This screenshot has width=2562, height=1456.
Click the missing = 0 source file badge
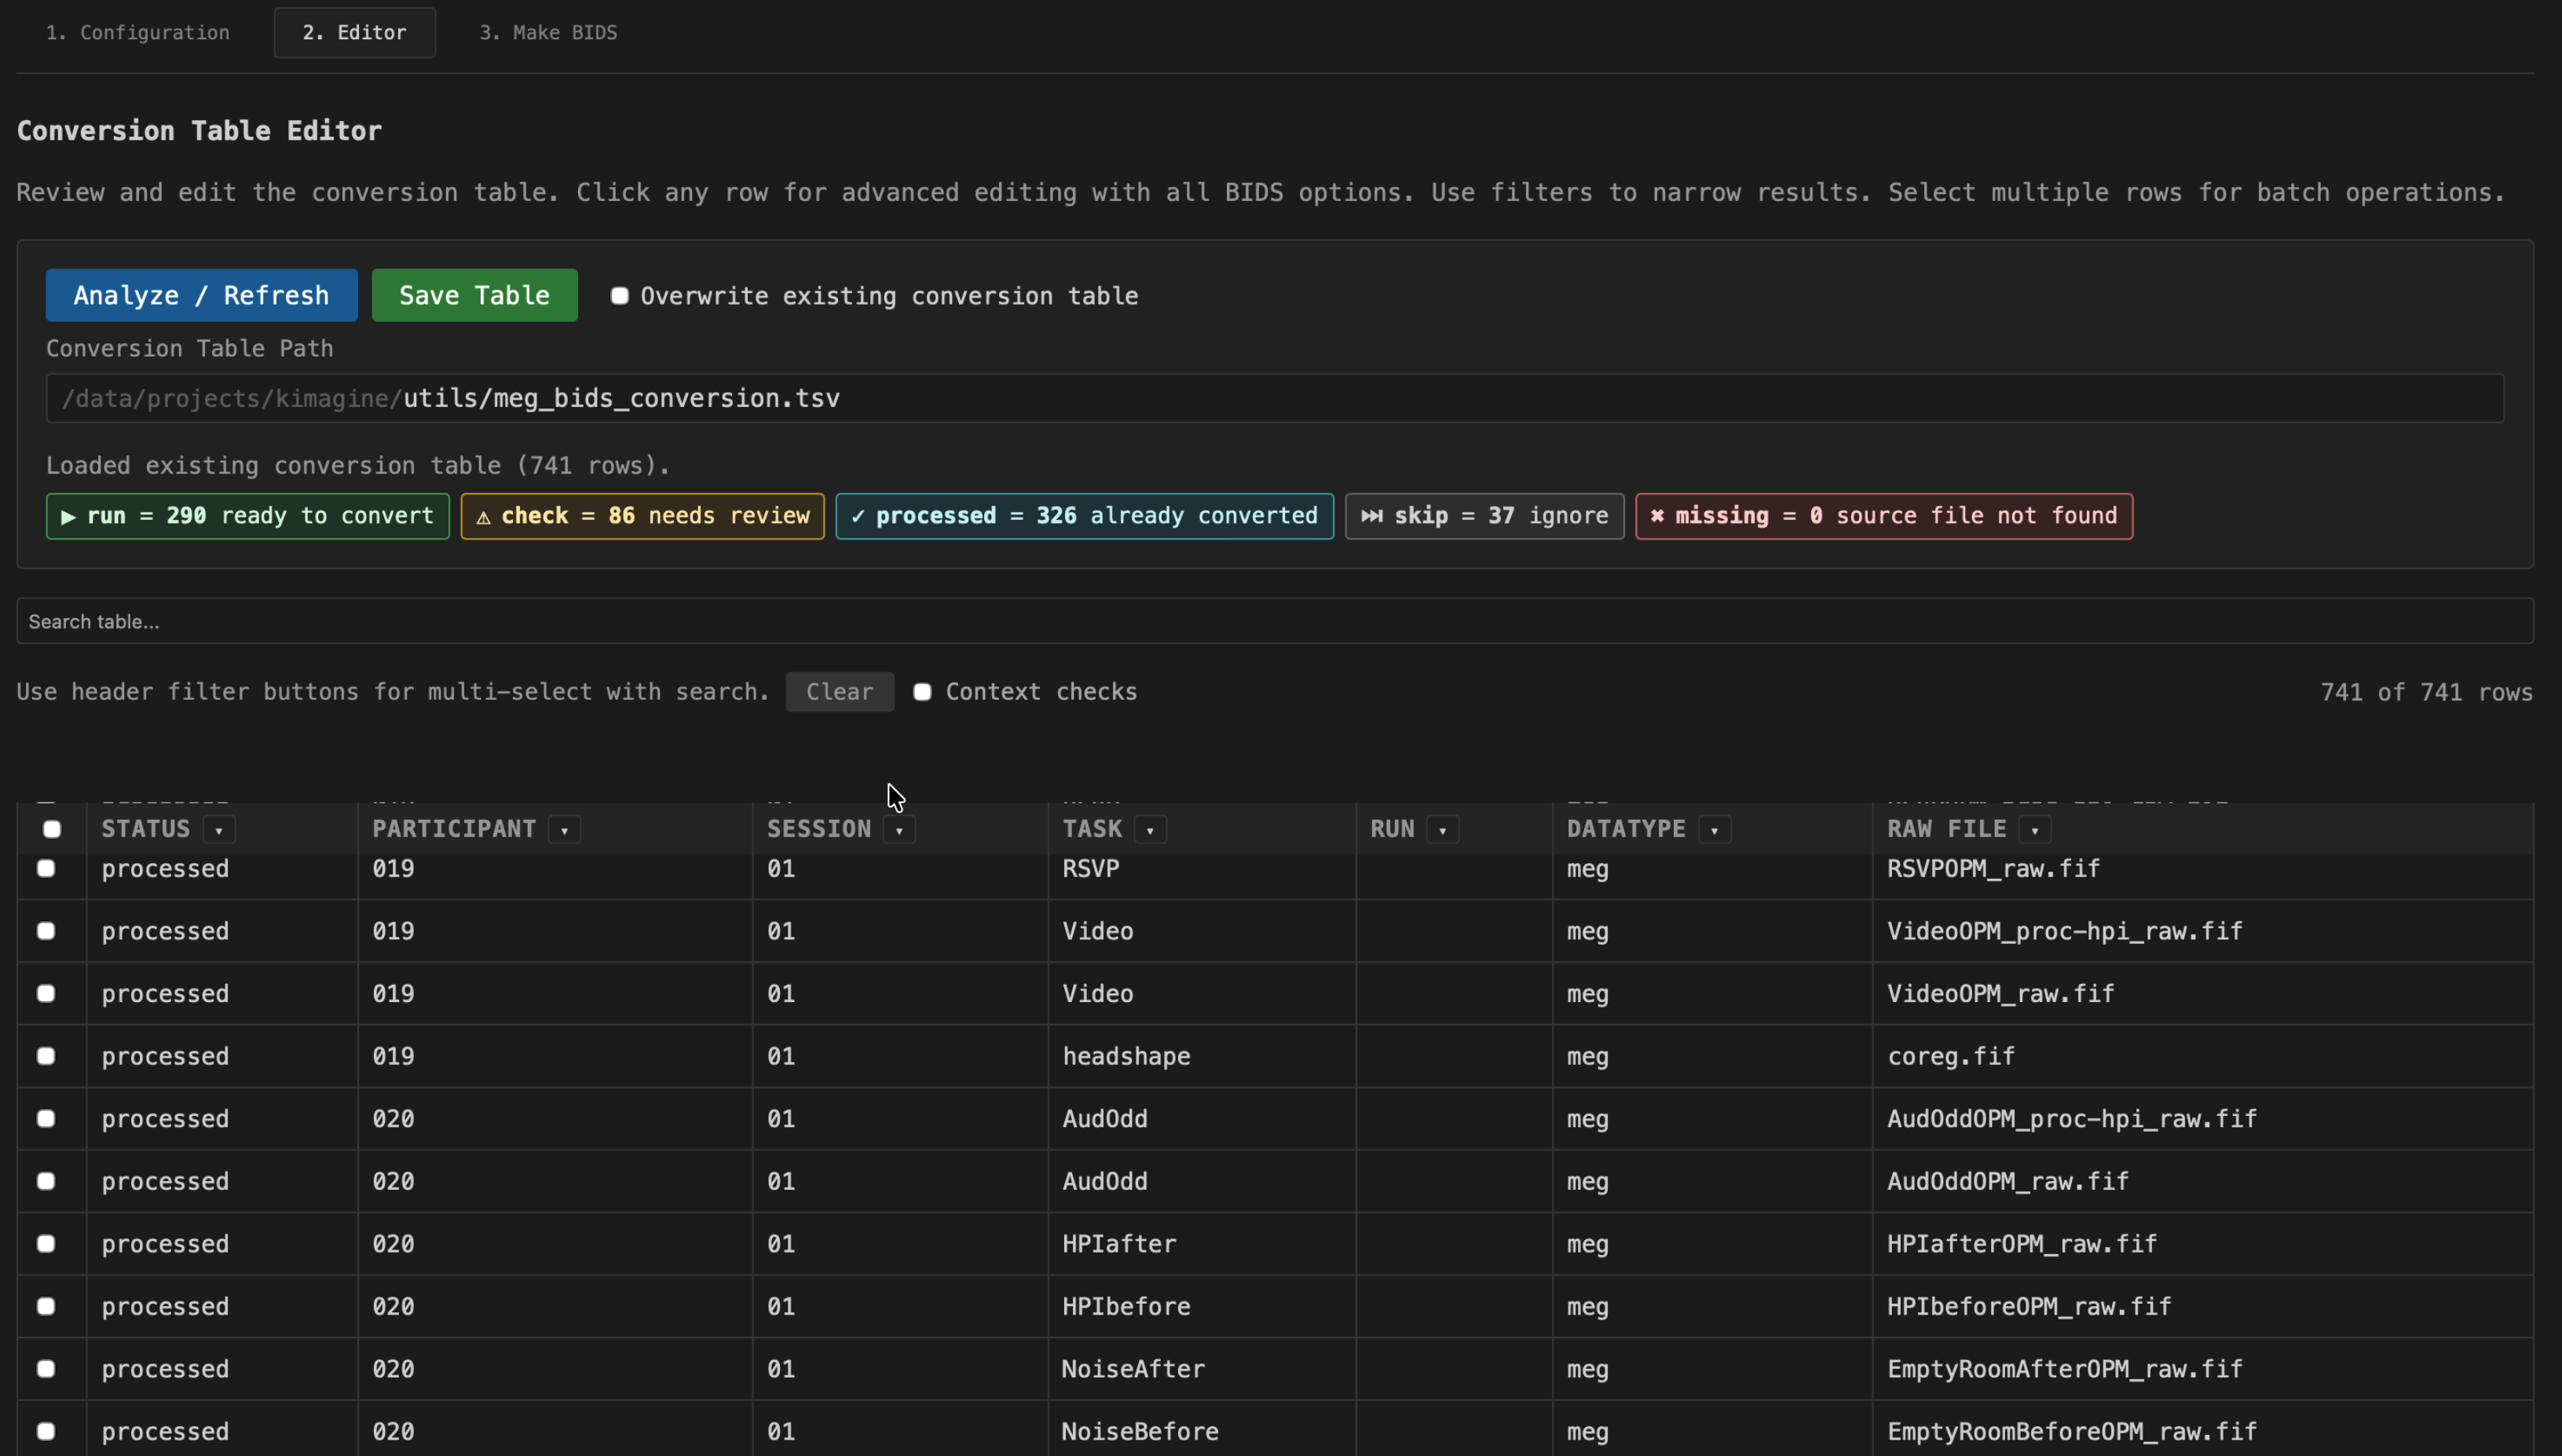[1883, 516]
